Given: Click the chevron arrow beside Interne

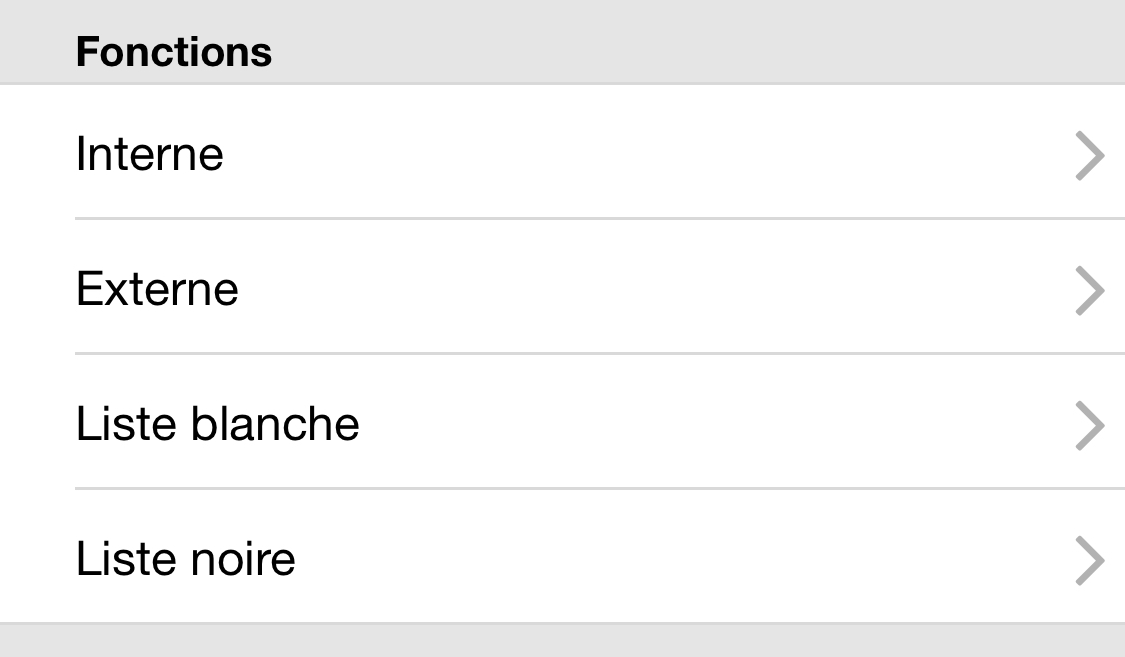Looking at the screenshot, I should 1089,156.
